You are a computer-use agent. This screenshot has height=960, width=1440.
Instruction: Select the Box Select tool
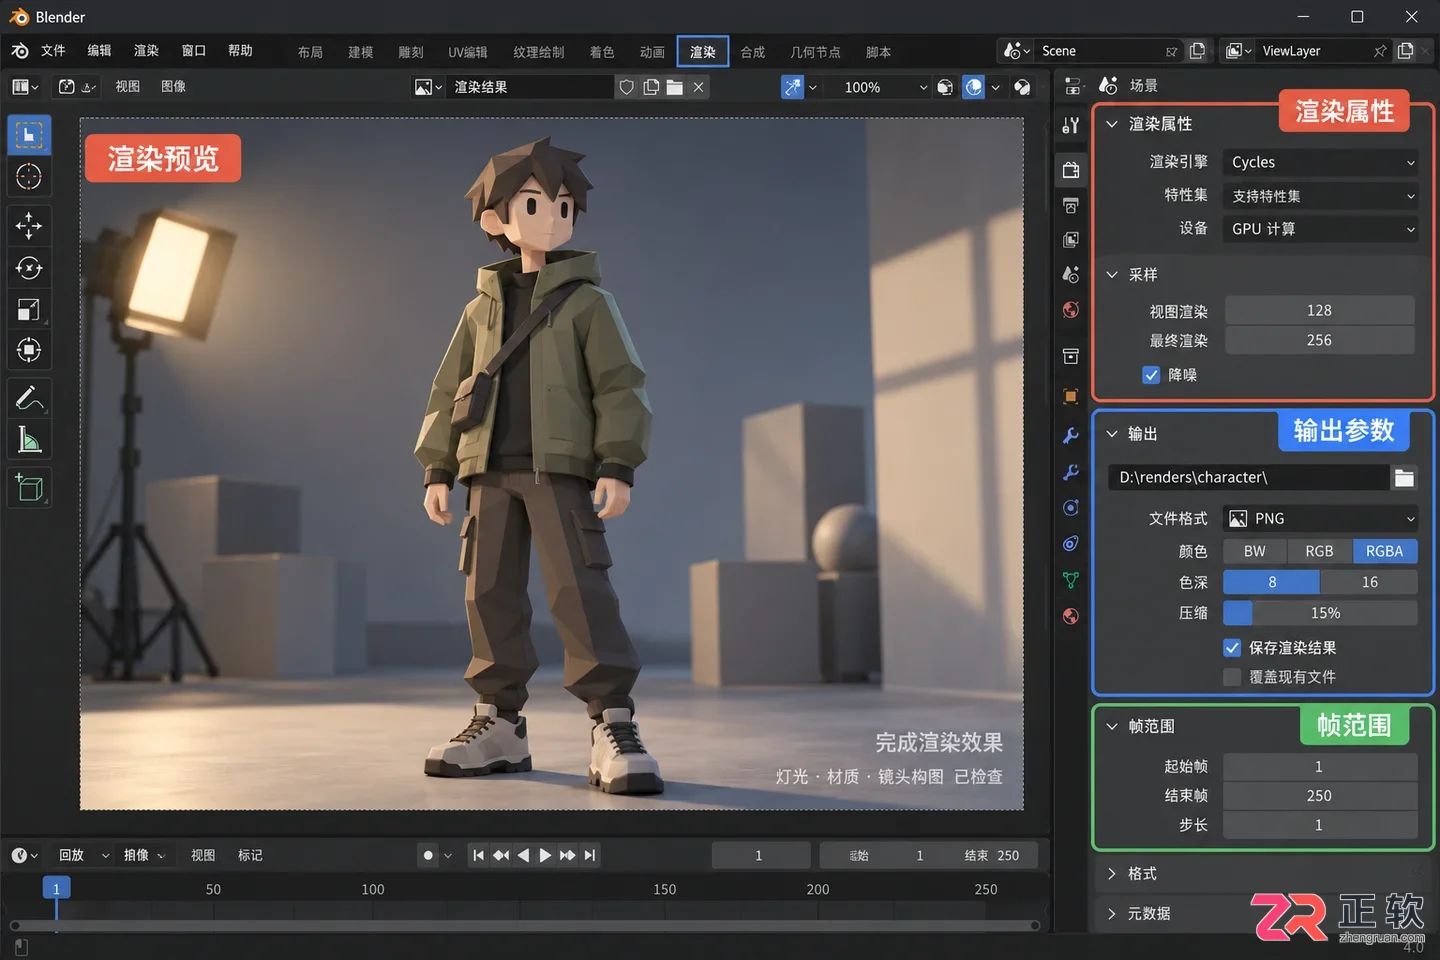tap(29, 135)
